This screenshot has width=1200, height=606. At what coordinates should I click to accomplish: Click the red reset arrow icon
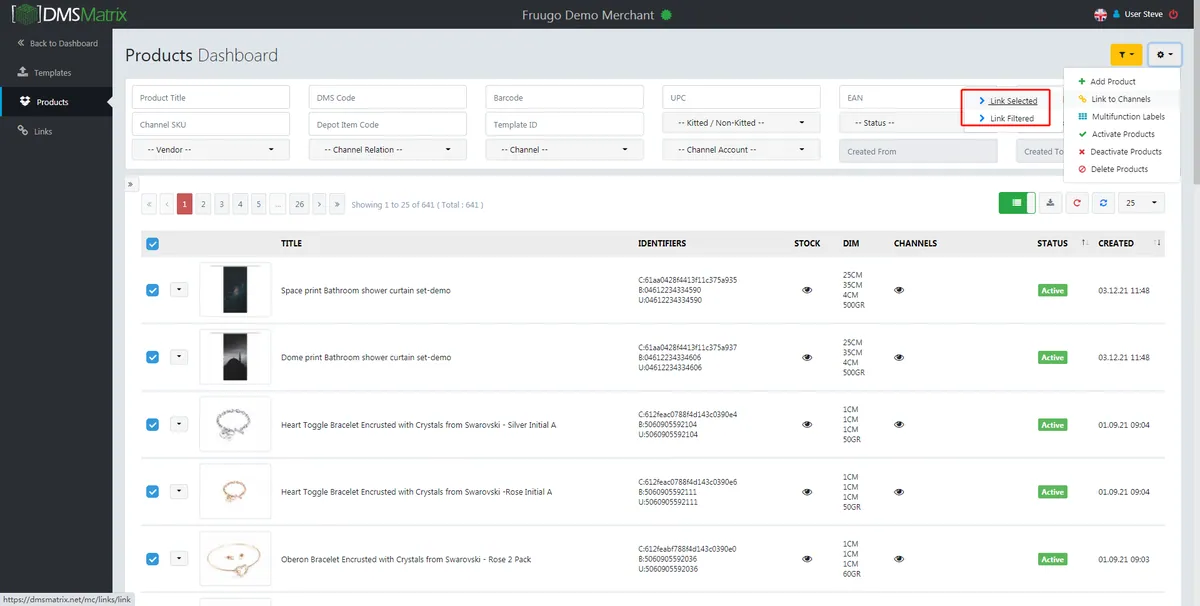[1077, 203]
